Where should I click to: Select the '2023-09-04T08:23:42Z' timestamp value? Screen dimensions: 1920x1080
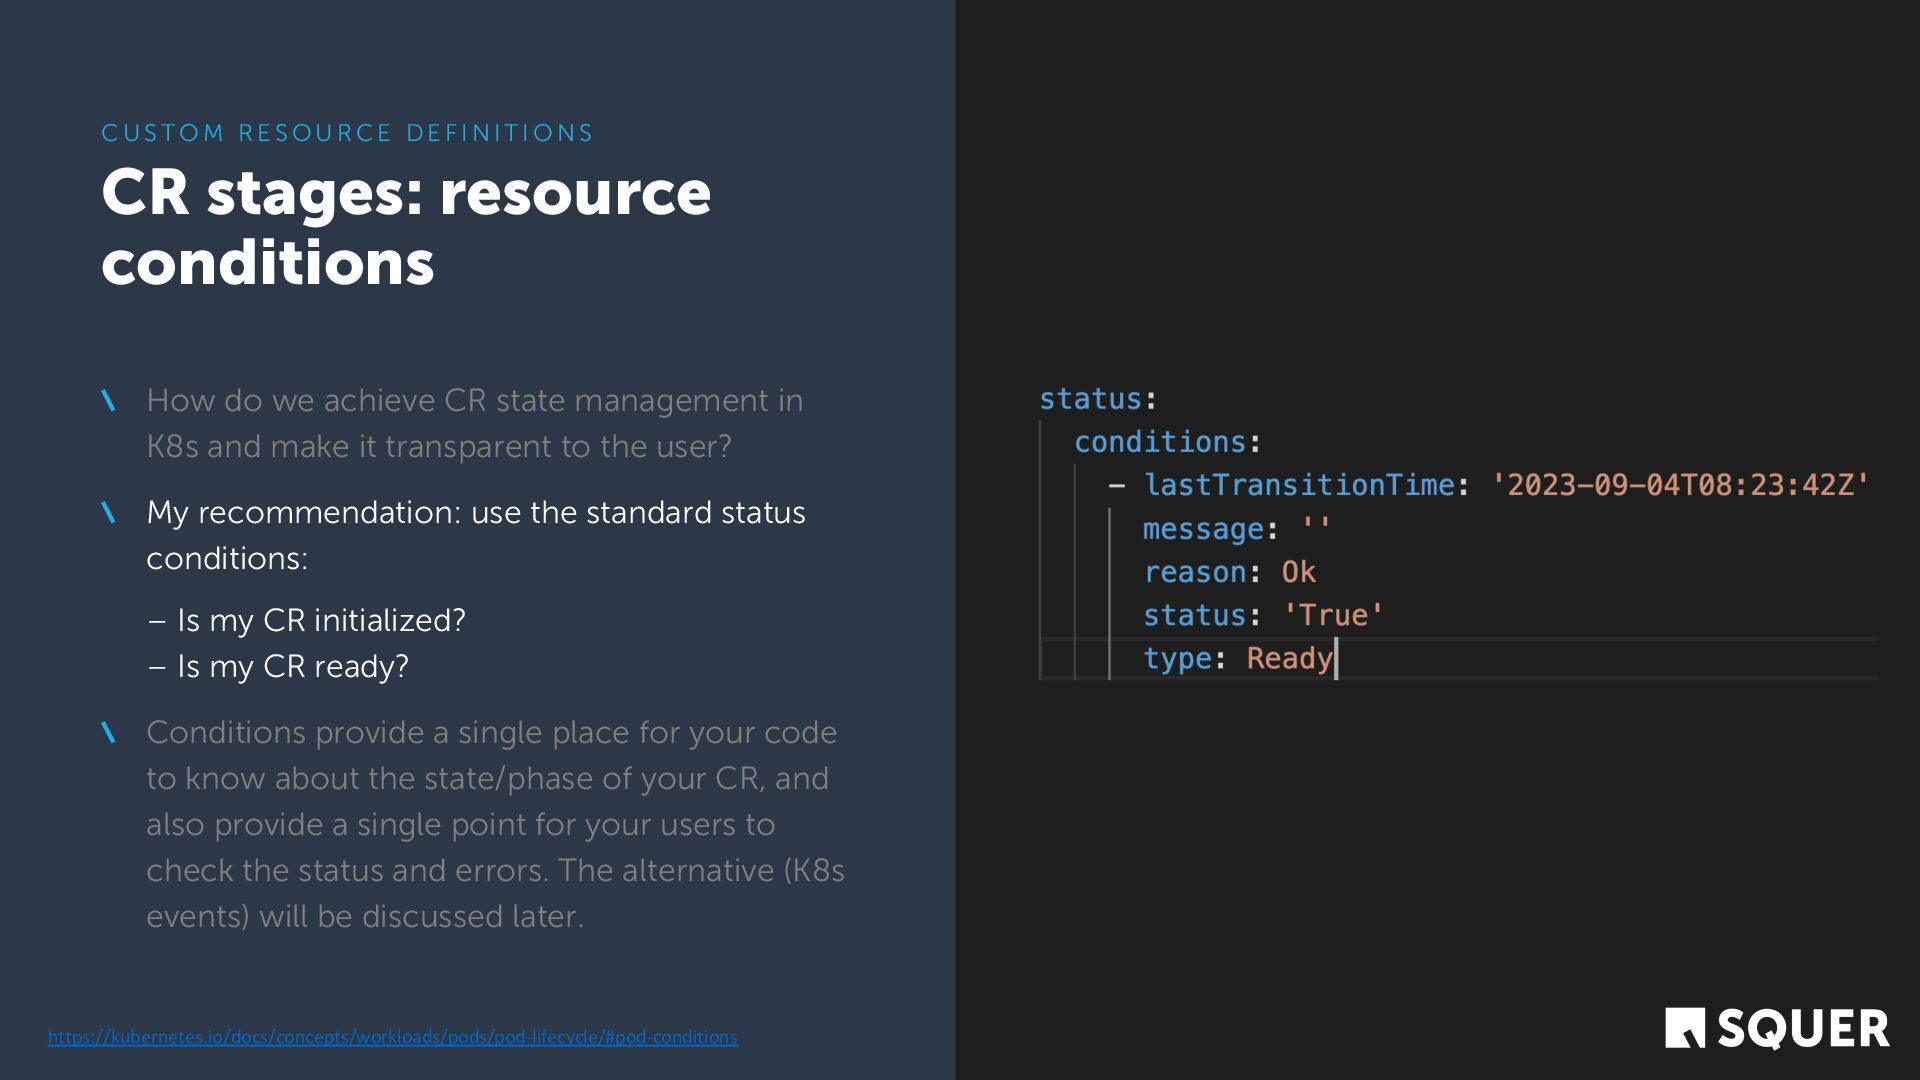coord(1680,485)
